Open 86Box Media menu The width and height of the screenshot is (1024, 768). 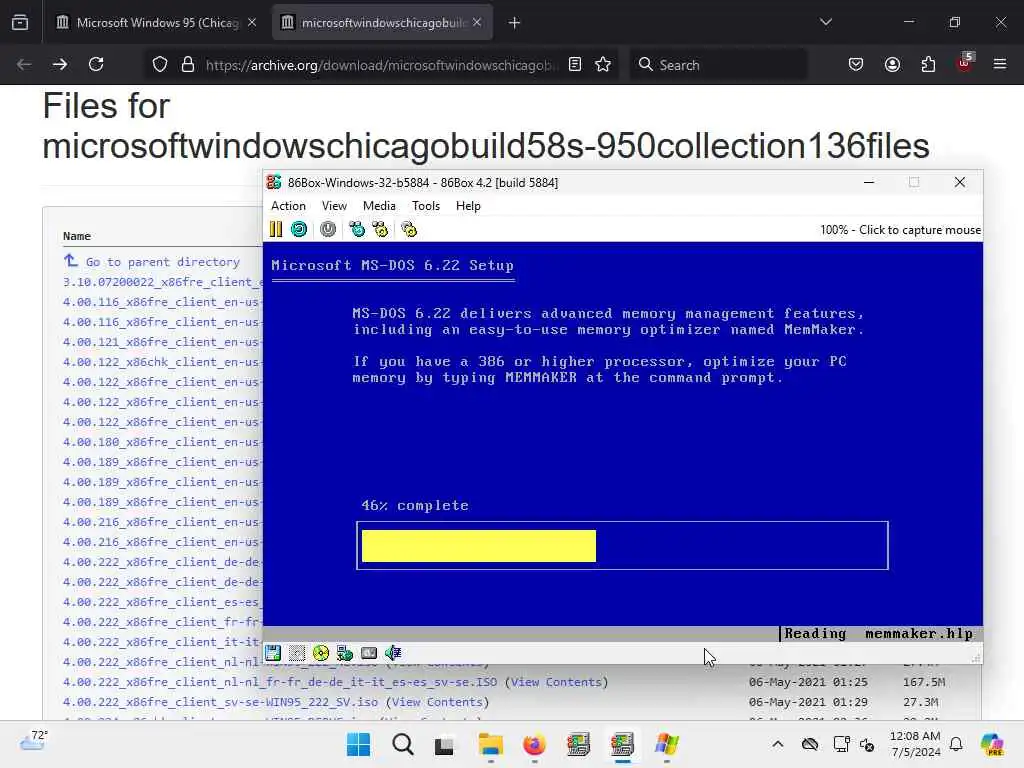pos(379,206)
